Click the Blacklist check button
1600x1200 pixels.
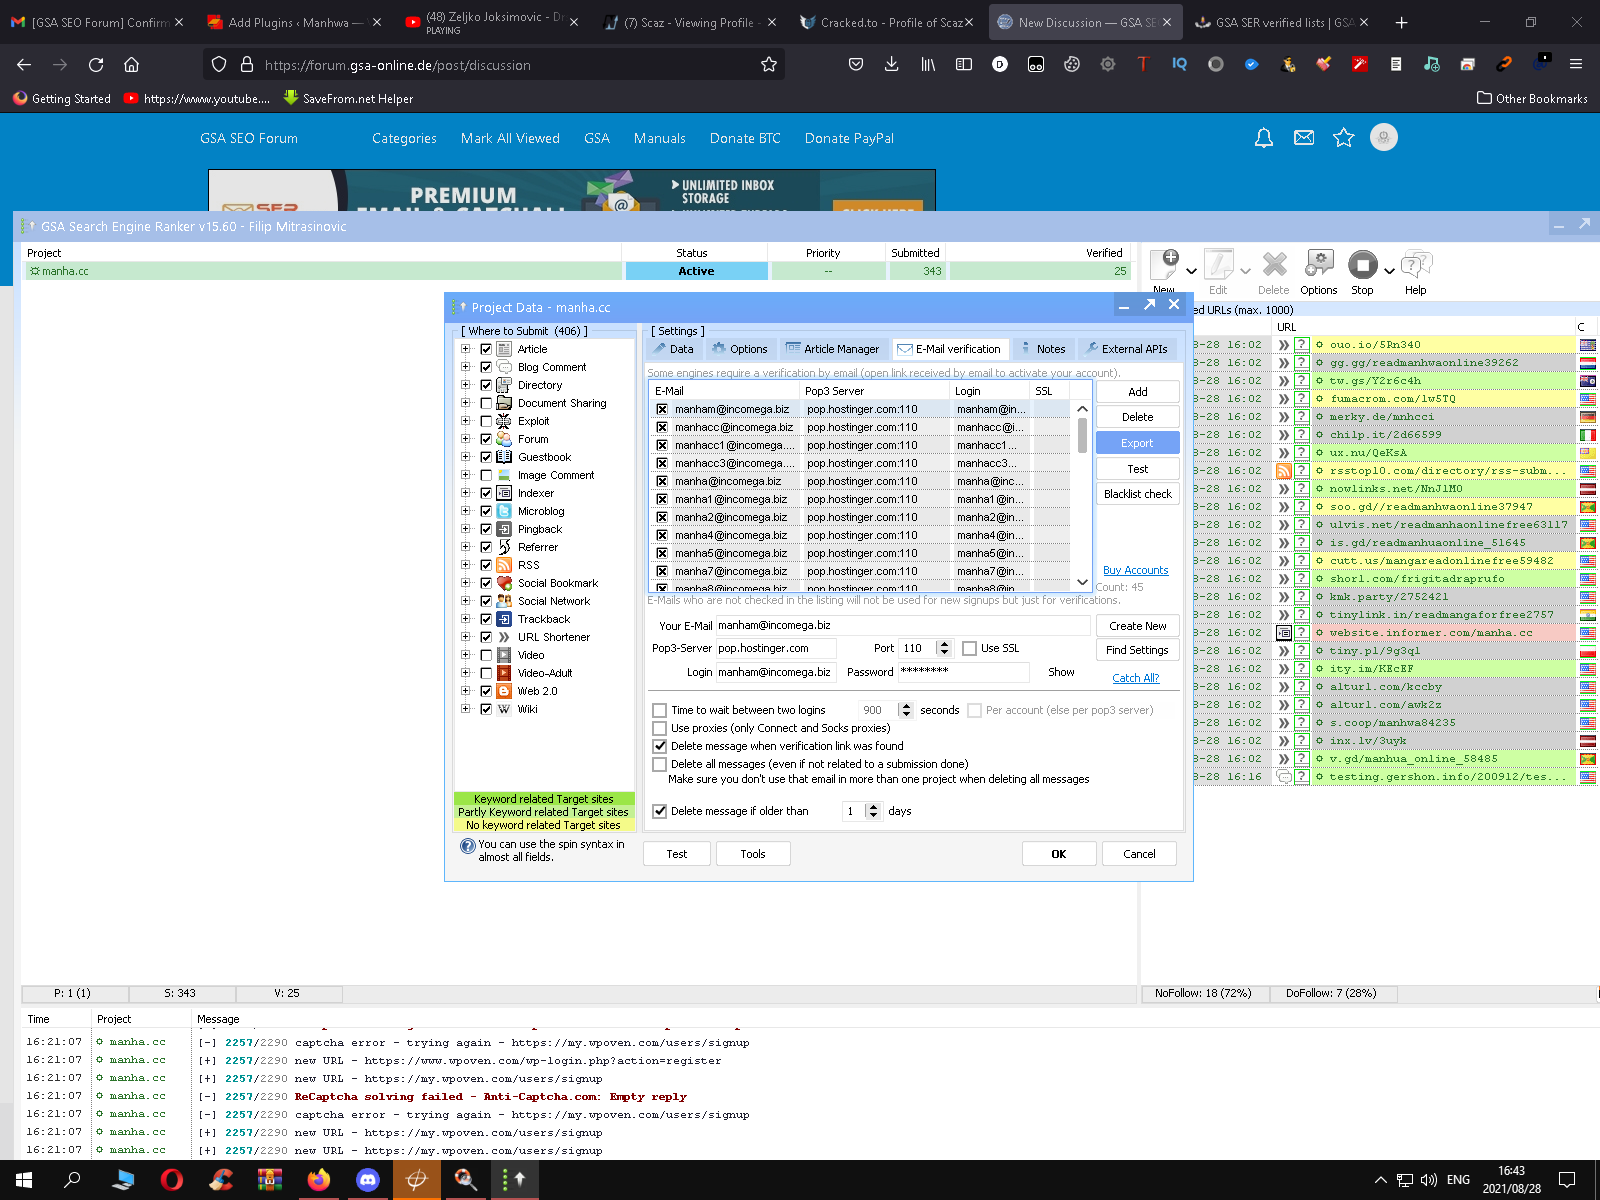[x=1138, y=494]
